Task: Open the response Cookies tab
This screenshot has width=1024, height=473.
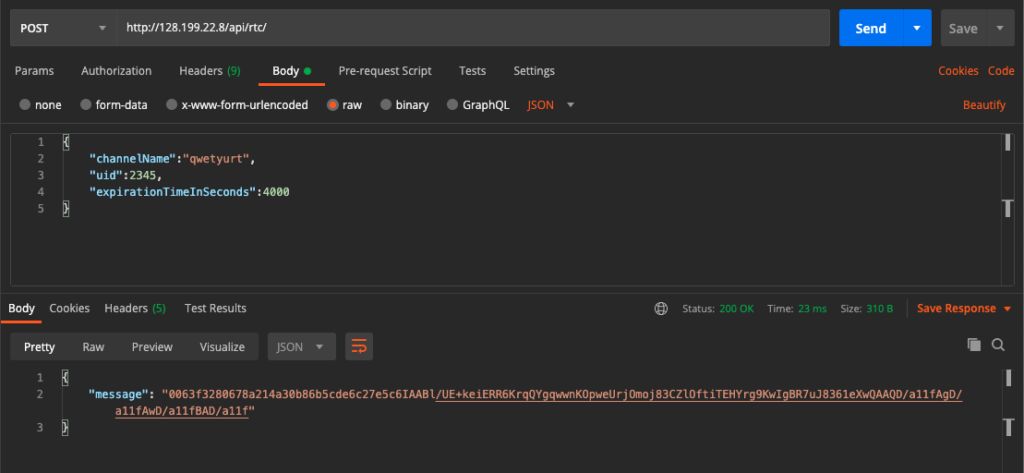Action: 69,308
